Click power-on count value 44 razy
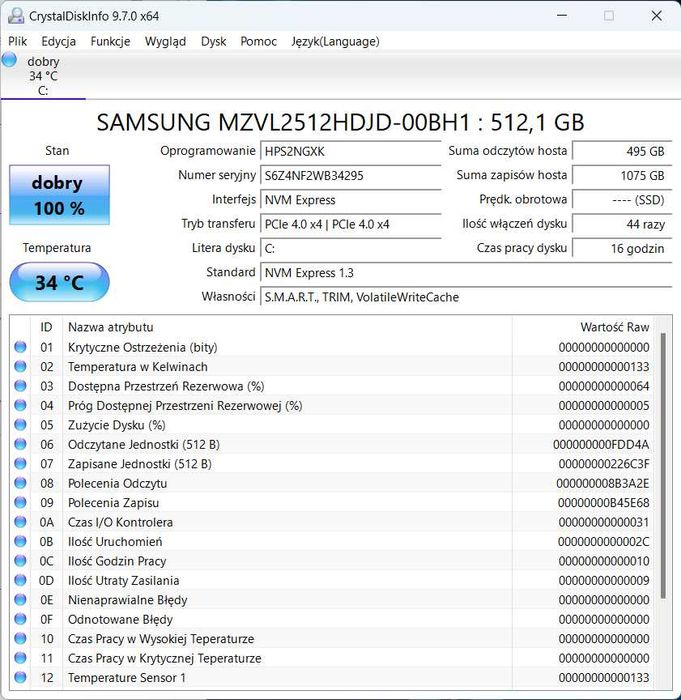Viewport: 681px width, 700px height. pos(622,224)
